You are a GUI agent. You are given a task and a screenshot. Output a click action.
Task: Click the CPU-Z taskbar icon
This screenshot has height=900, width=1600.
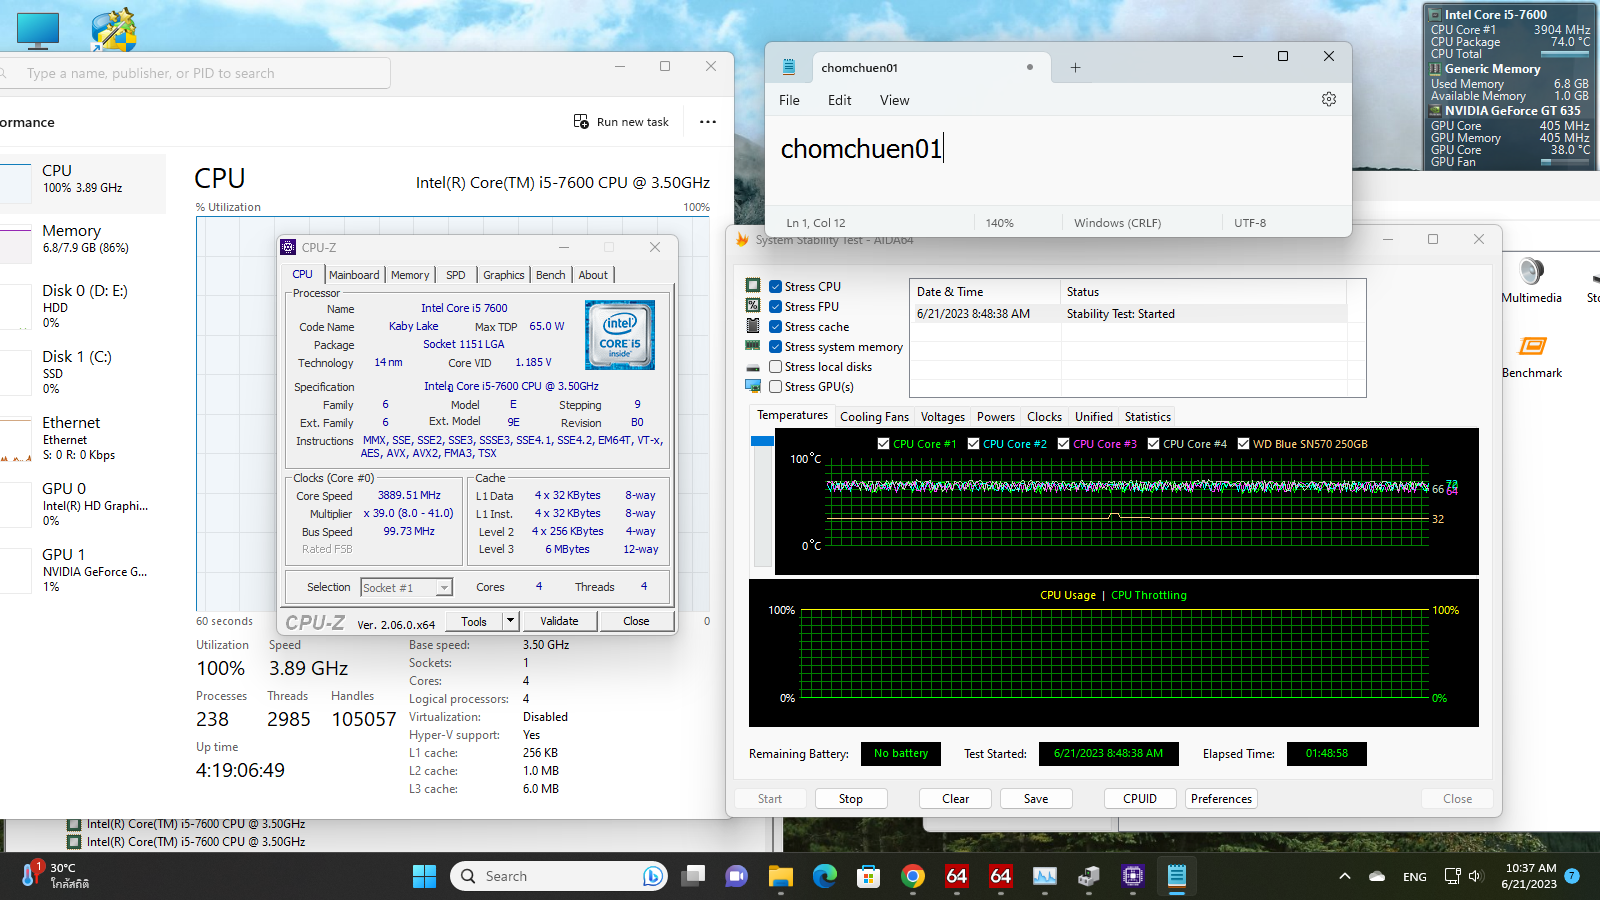pos(1132,876)
